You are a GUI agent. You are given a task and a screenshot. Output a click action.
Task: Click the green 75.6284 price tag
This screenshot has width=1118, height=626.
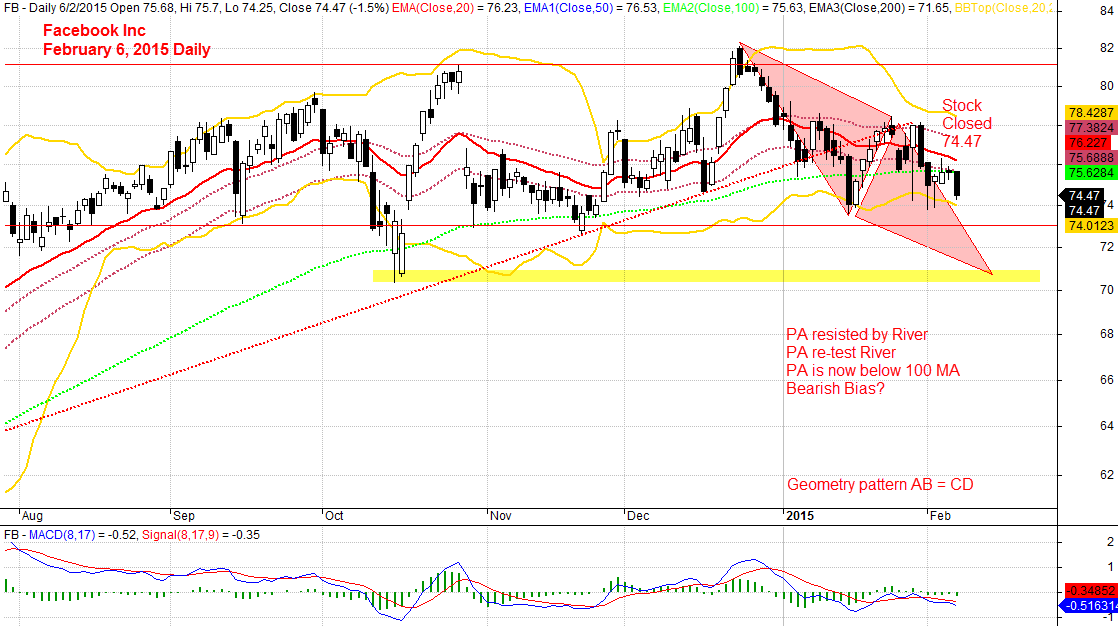click(x=1091, y=173)
